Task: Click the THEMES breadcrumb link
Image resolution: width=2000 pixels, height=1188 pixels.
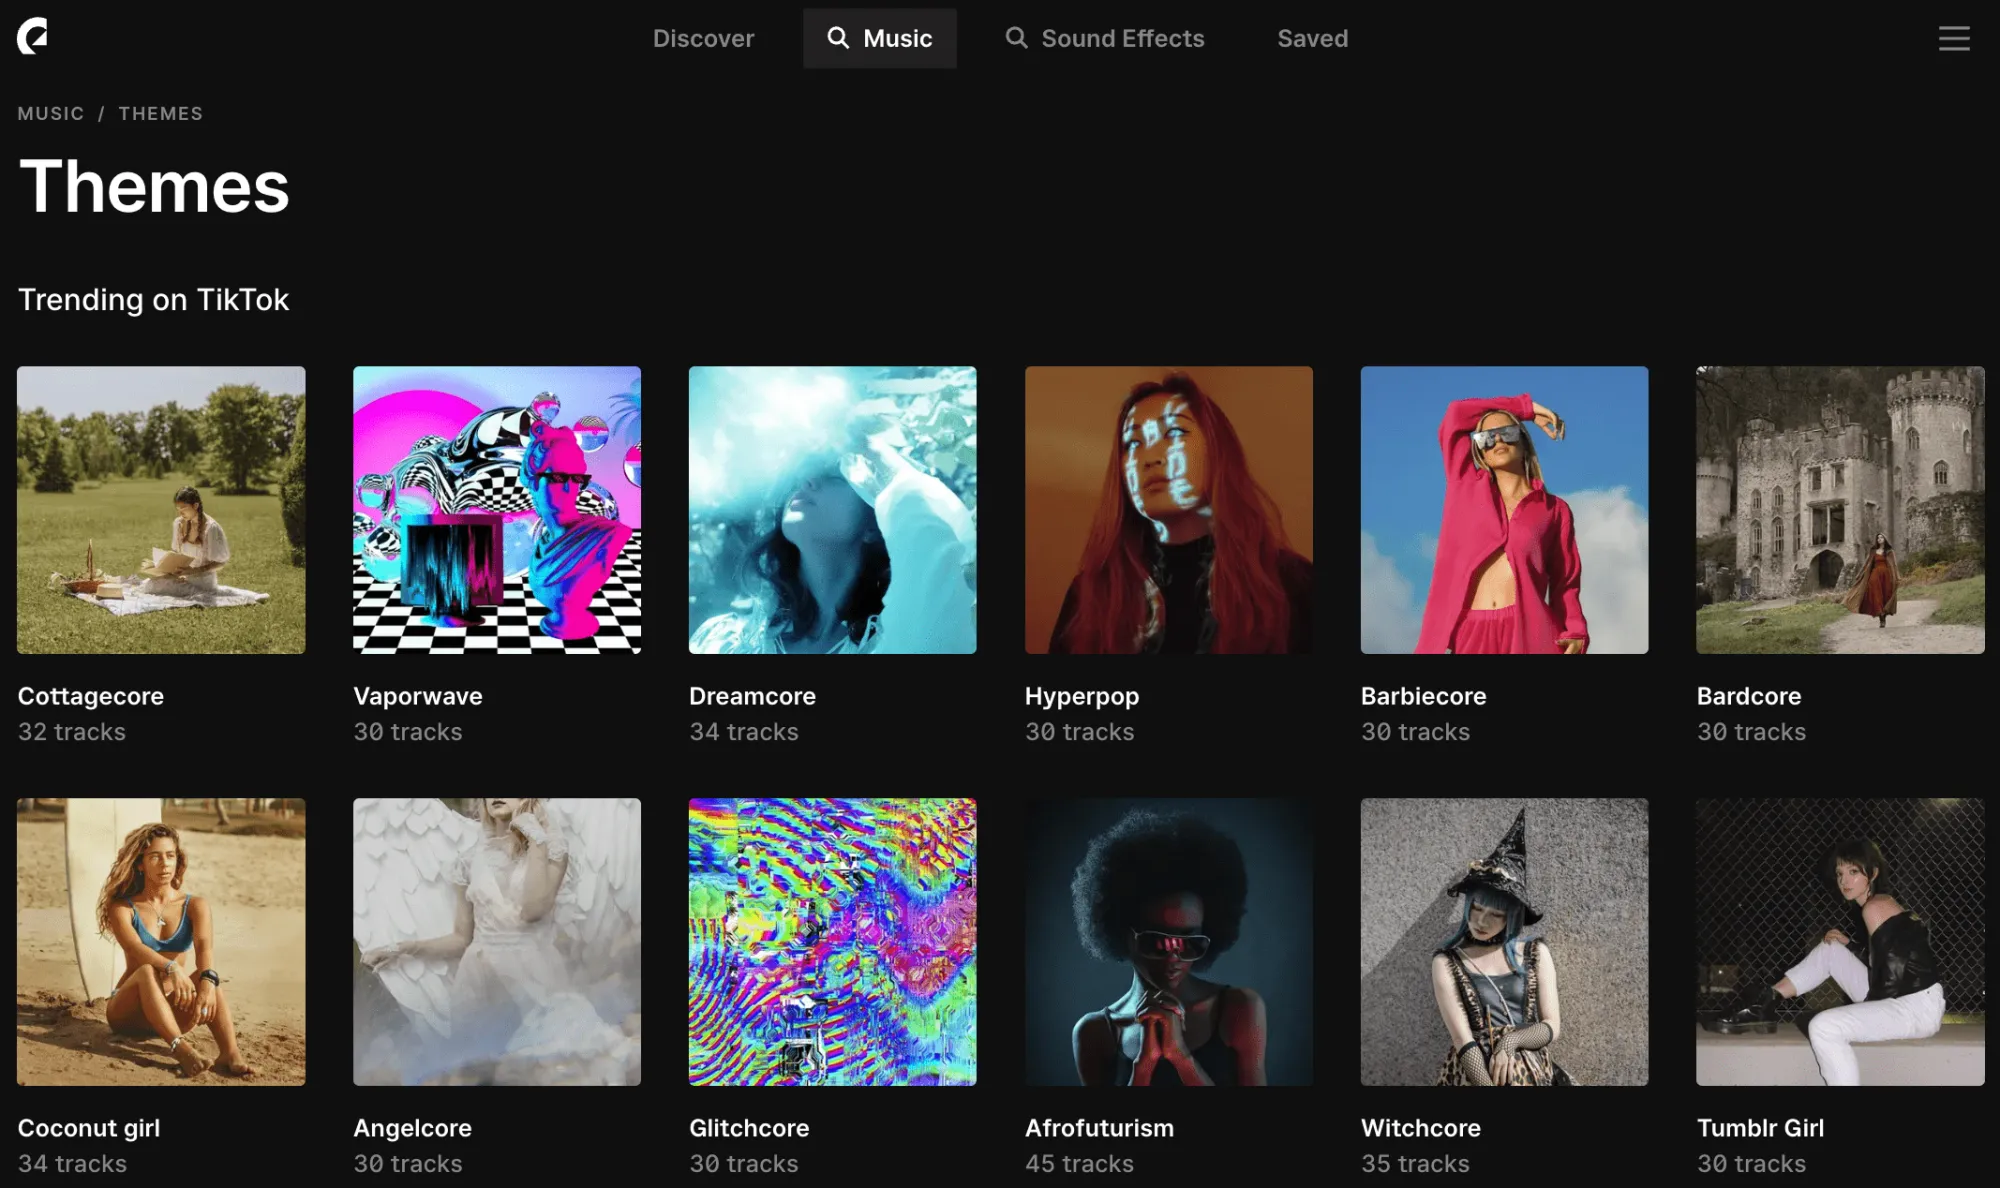Action: [160, 113]
